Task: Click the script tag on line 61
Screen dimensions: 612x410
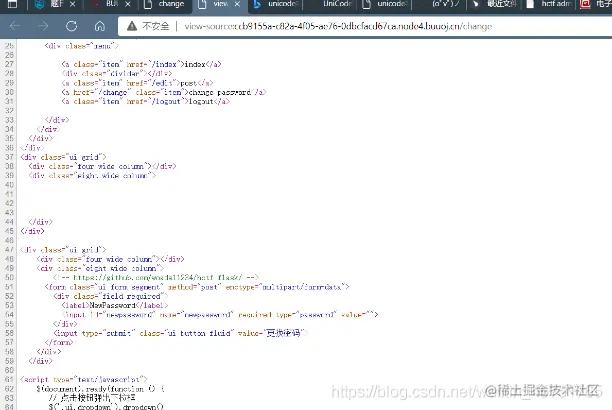Action: point(84,379)
